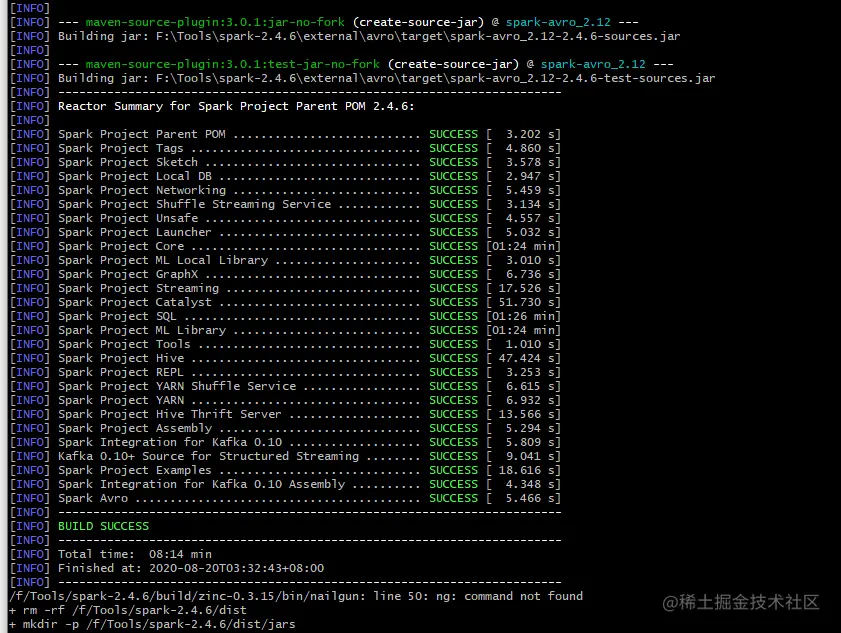Click the green 'BUILD SUCCESS' text
841x633 pixels.
coord(104,526)
